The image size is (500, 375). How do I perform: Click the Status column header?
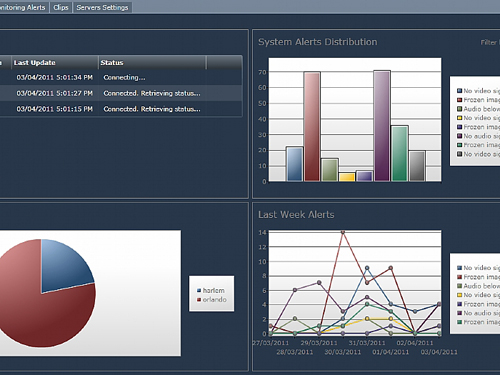(152, 63)
